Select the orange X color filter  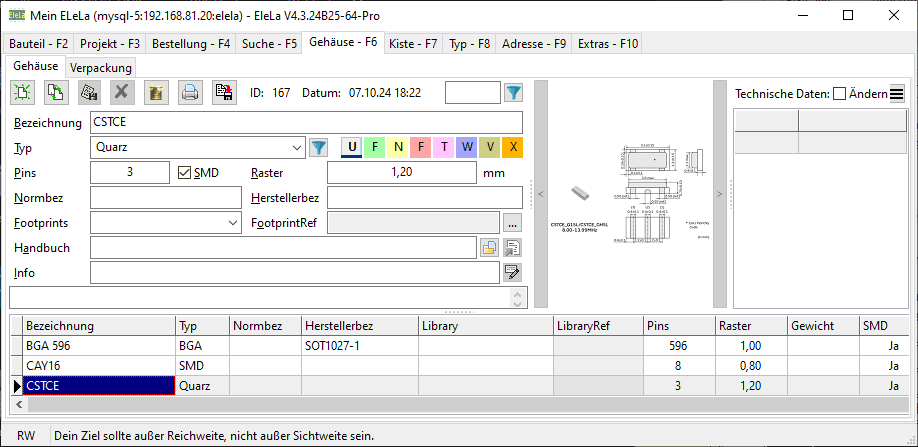[x=512, y=148]
